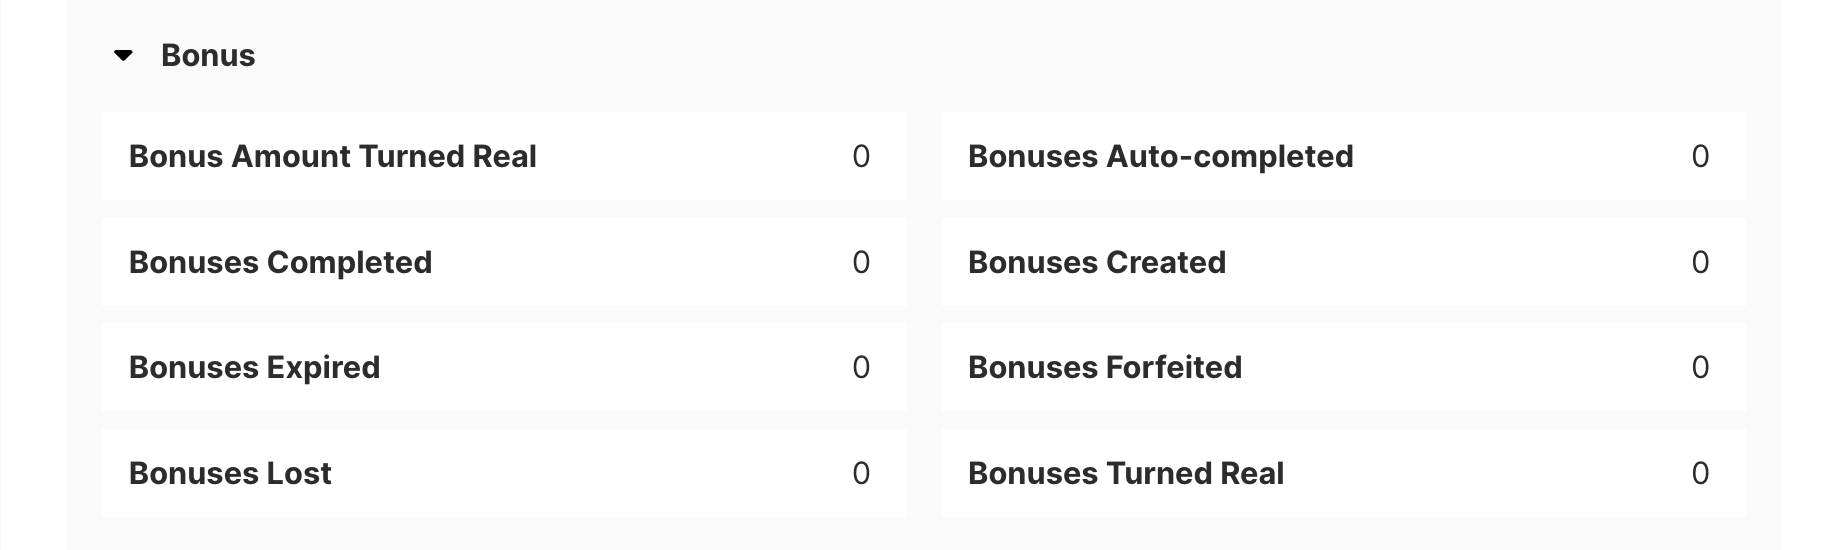Select the Bonuses Turned Real count value
Image resolution: width=1846 pixels, height=550 pixels.
[1700, 474]
